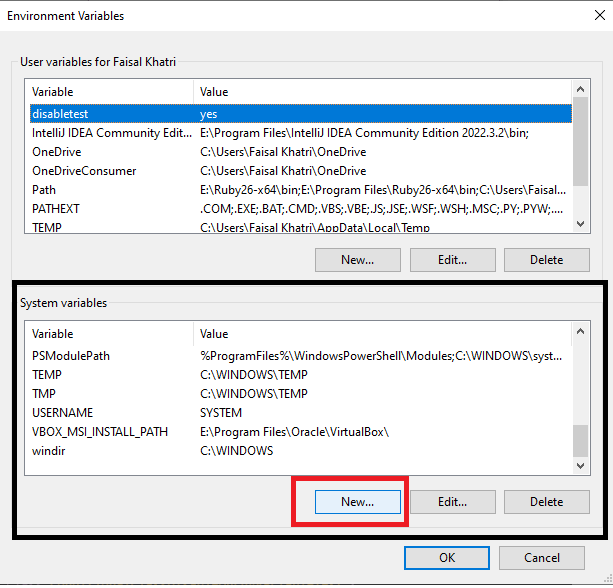Click Edit under User variables
Screen dimensions: 613x588
(x=453, y=260)
